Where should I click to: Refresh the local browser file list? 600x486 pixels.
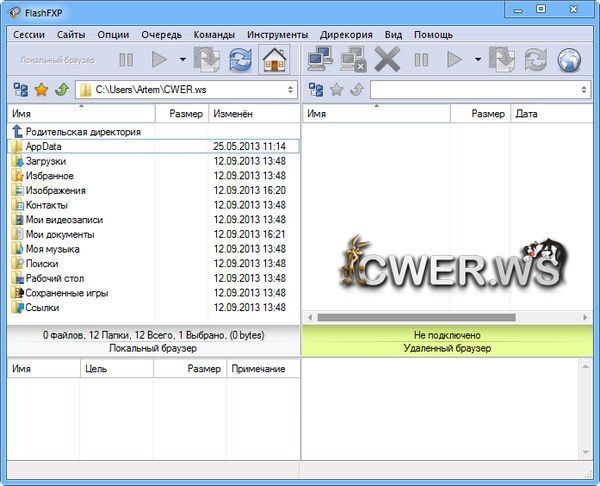(240, 60)
